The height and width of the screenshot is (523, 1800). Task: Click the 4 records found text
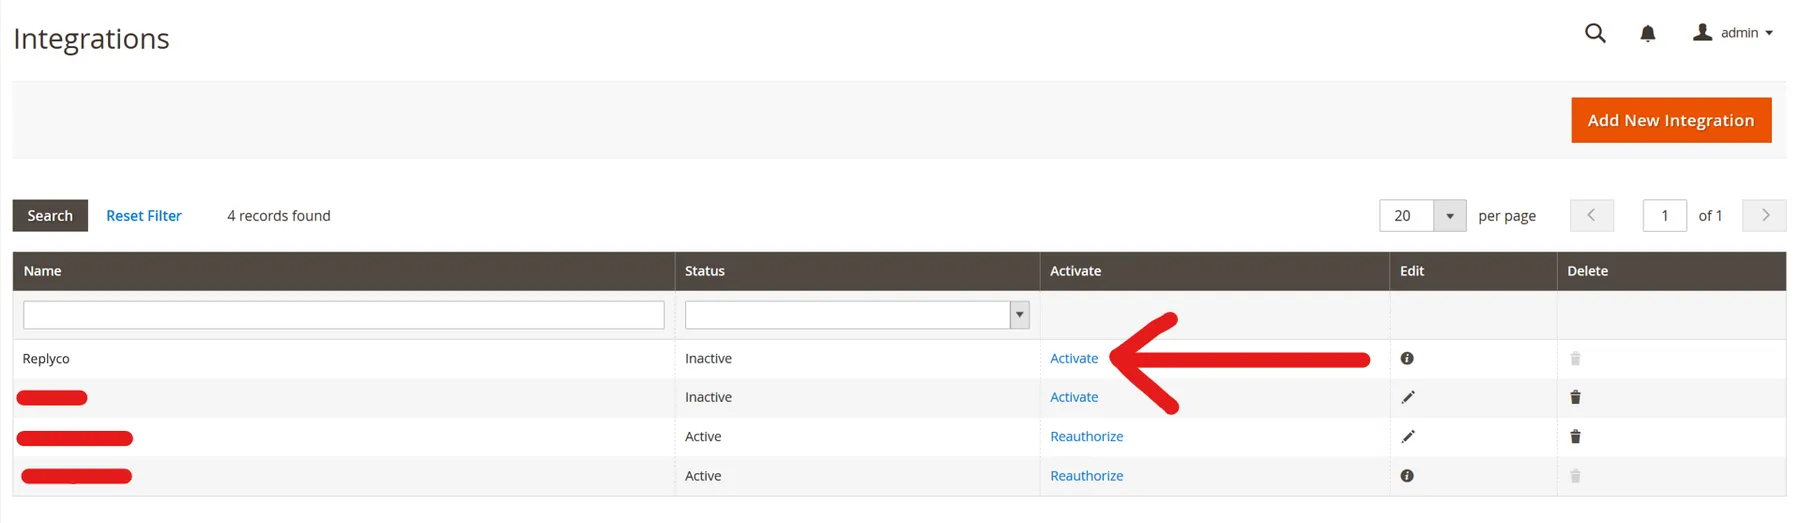(x=278, y=215)
